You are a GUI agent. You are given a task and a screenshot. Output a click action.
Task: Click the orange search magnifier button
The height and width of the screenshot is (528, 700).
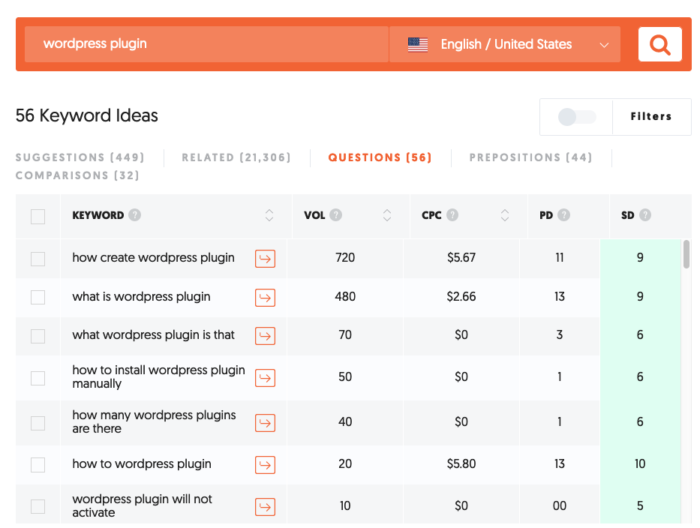[x=659, y=44]
